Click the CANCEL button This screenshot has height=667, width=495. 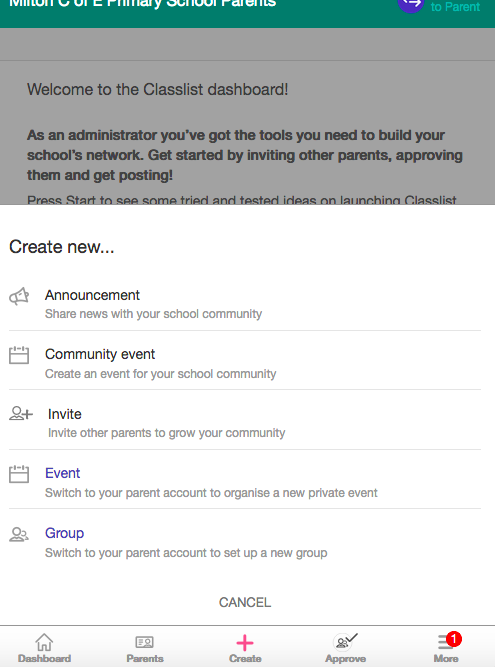245,602
